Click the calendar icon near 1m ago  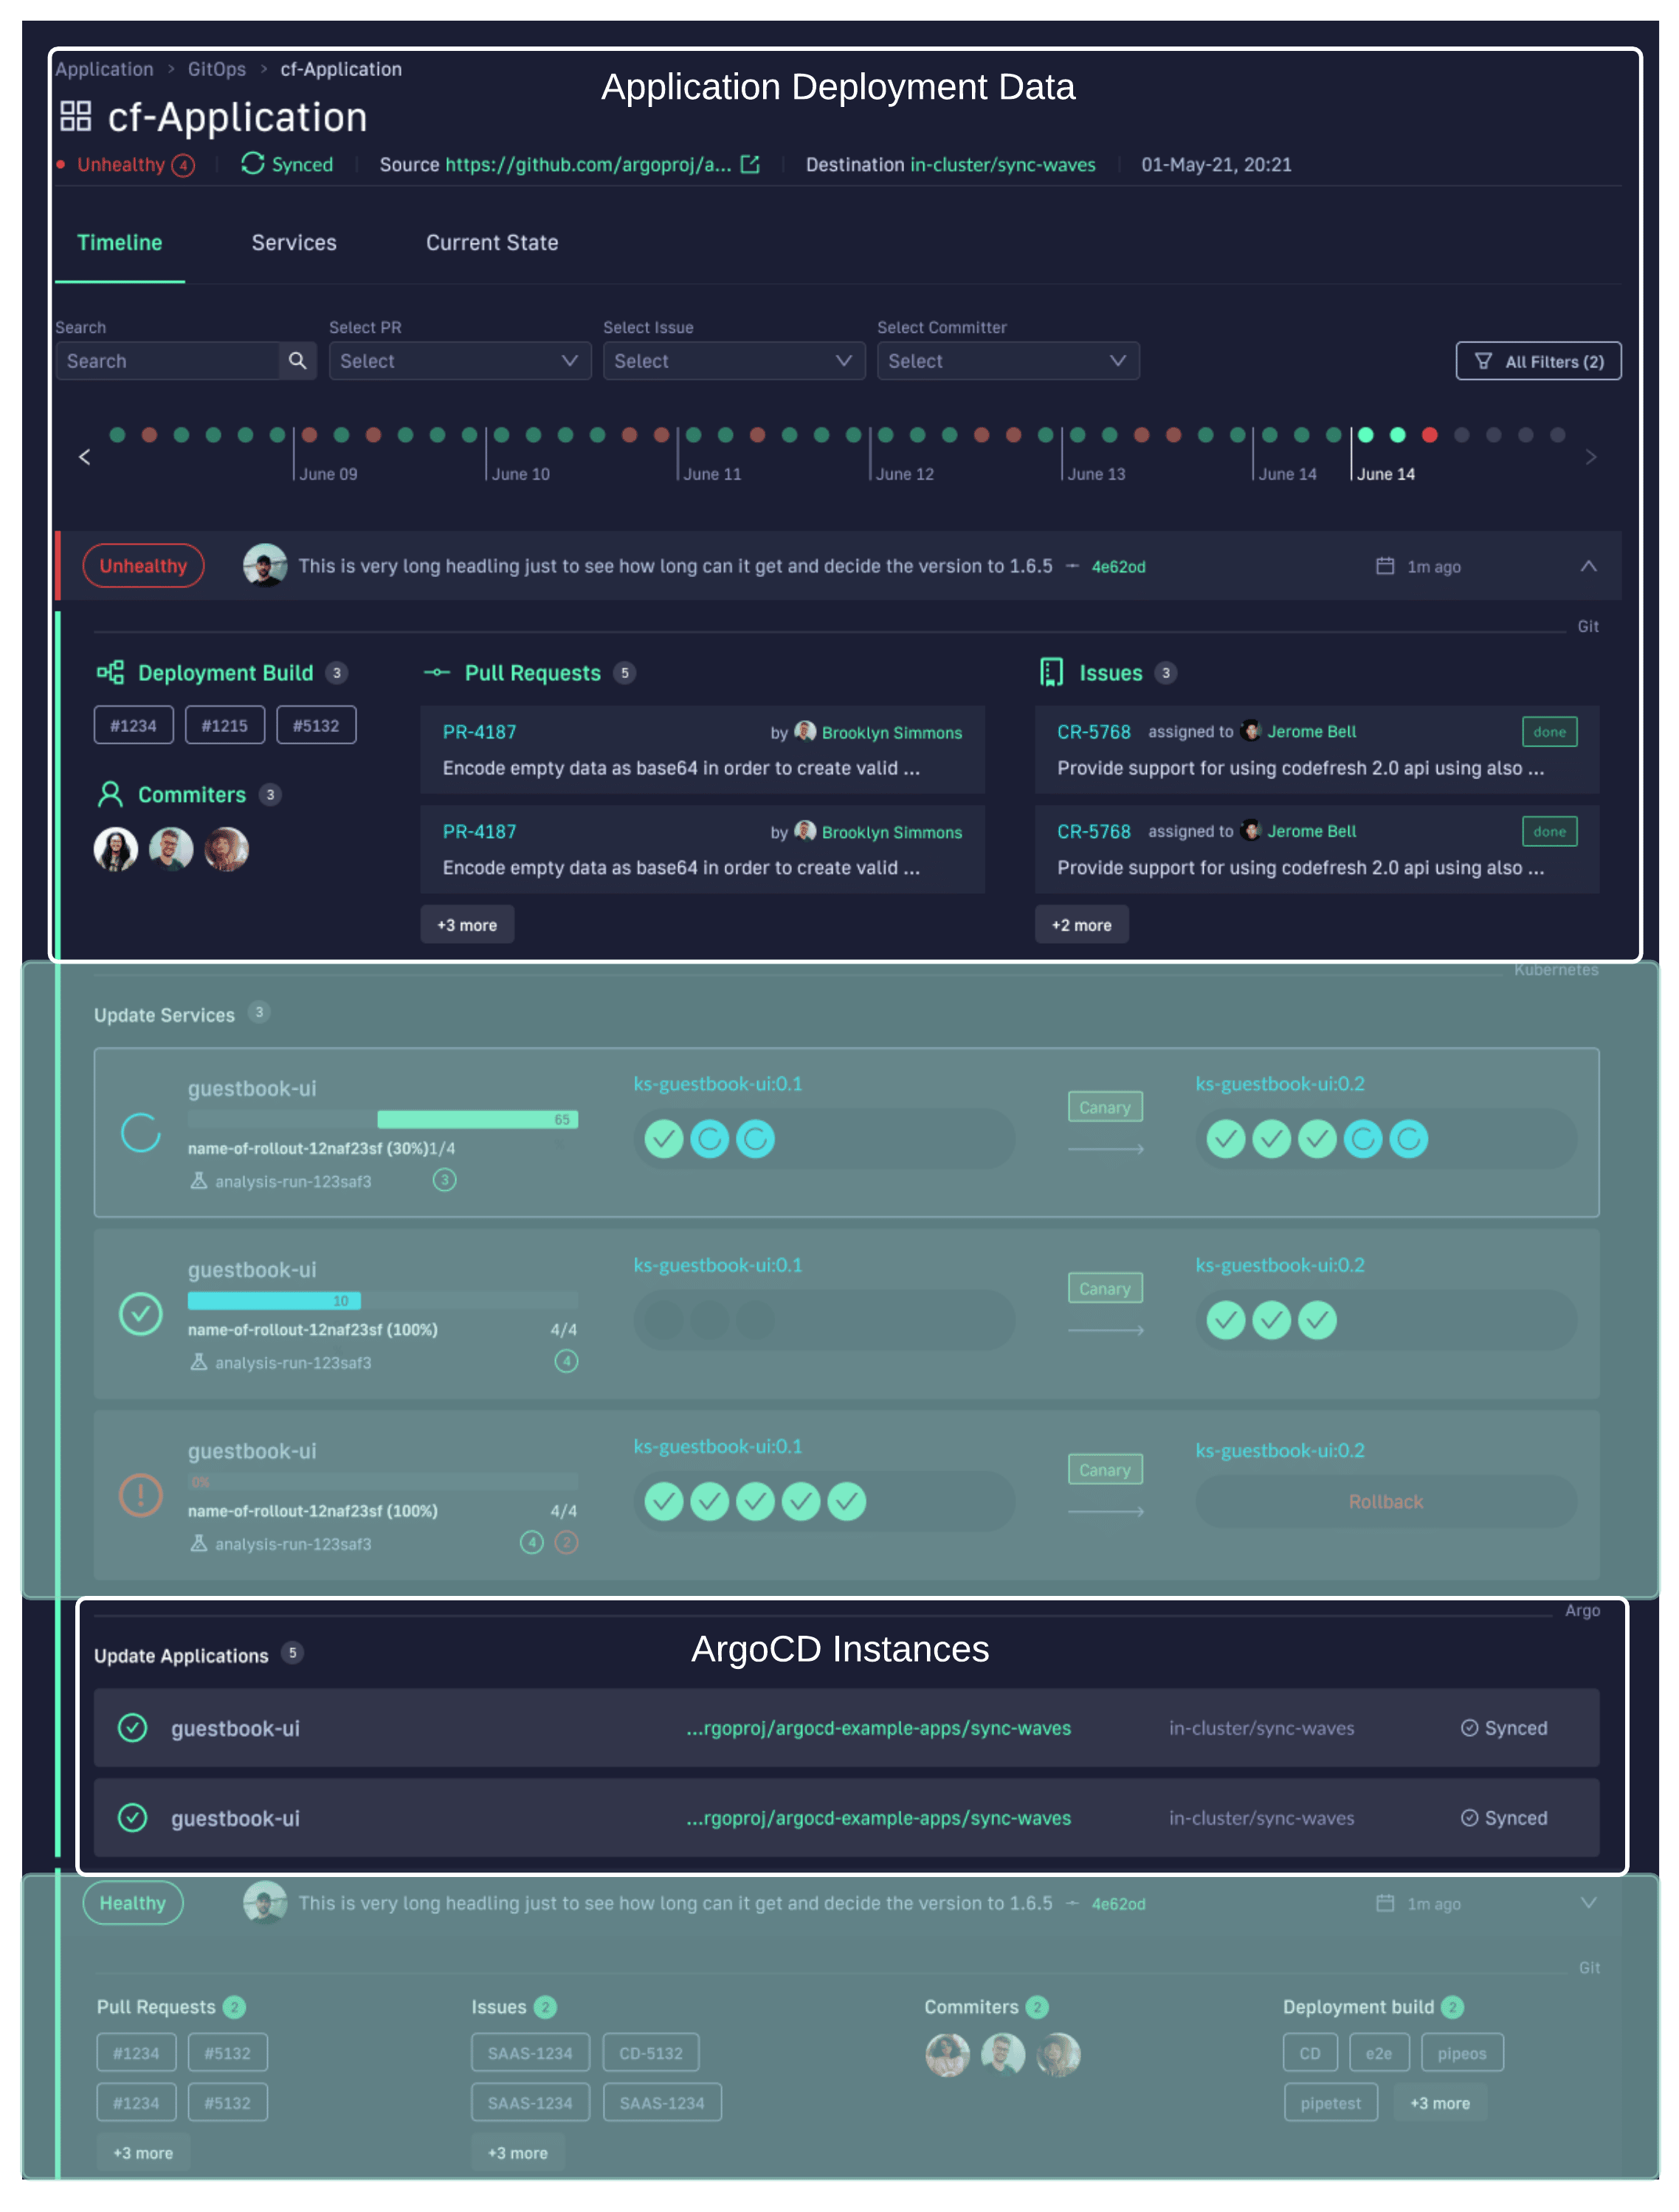1385,566
